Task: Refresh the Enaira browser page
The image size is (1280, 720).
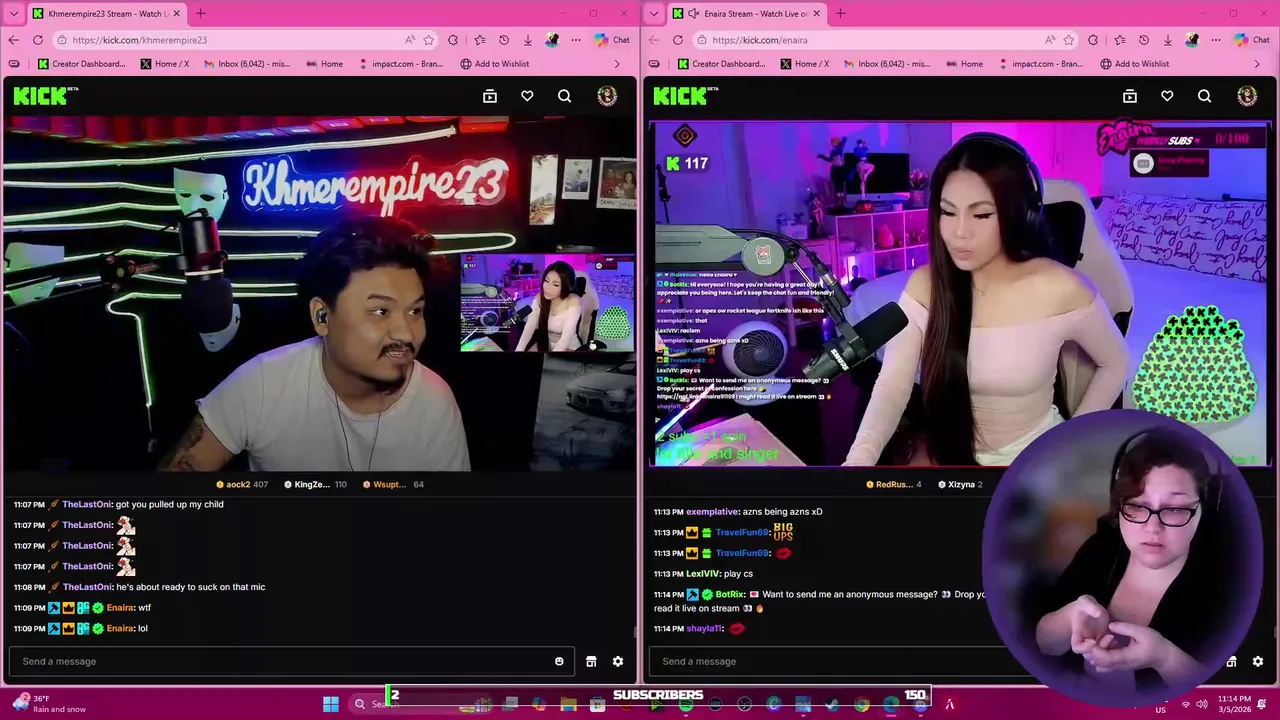Action: [678, 40]
